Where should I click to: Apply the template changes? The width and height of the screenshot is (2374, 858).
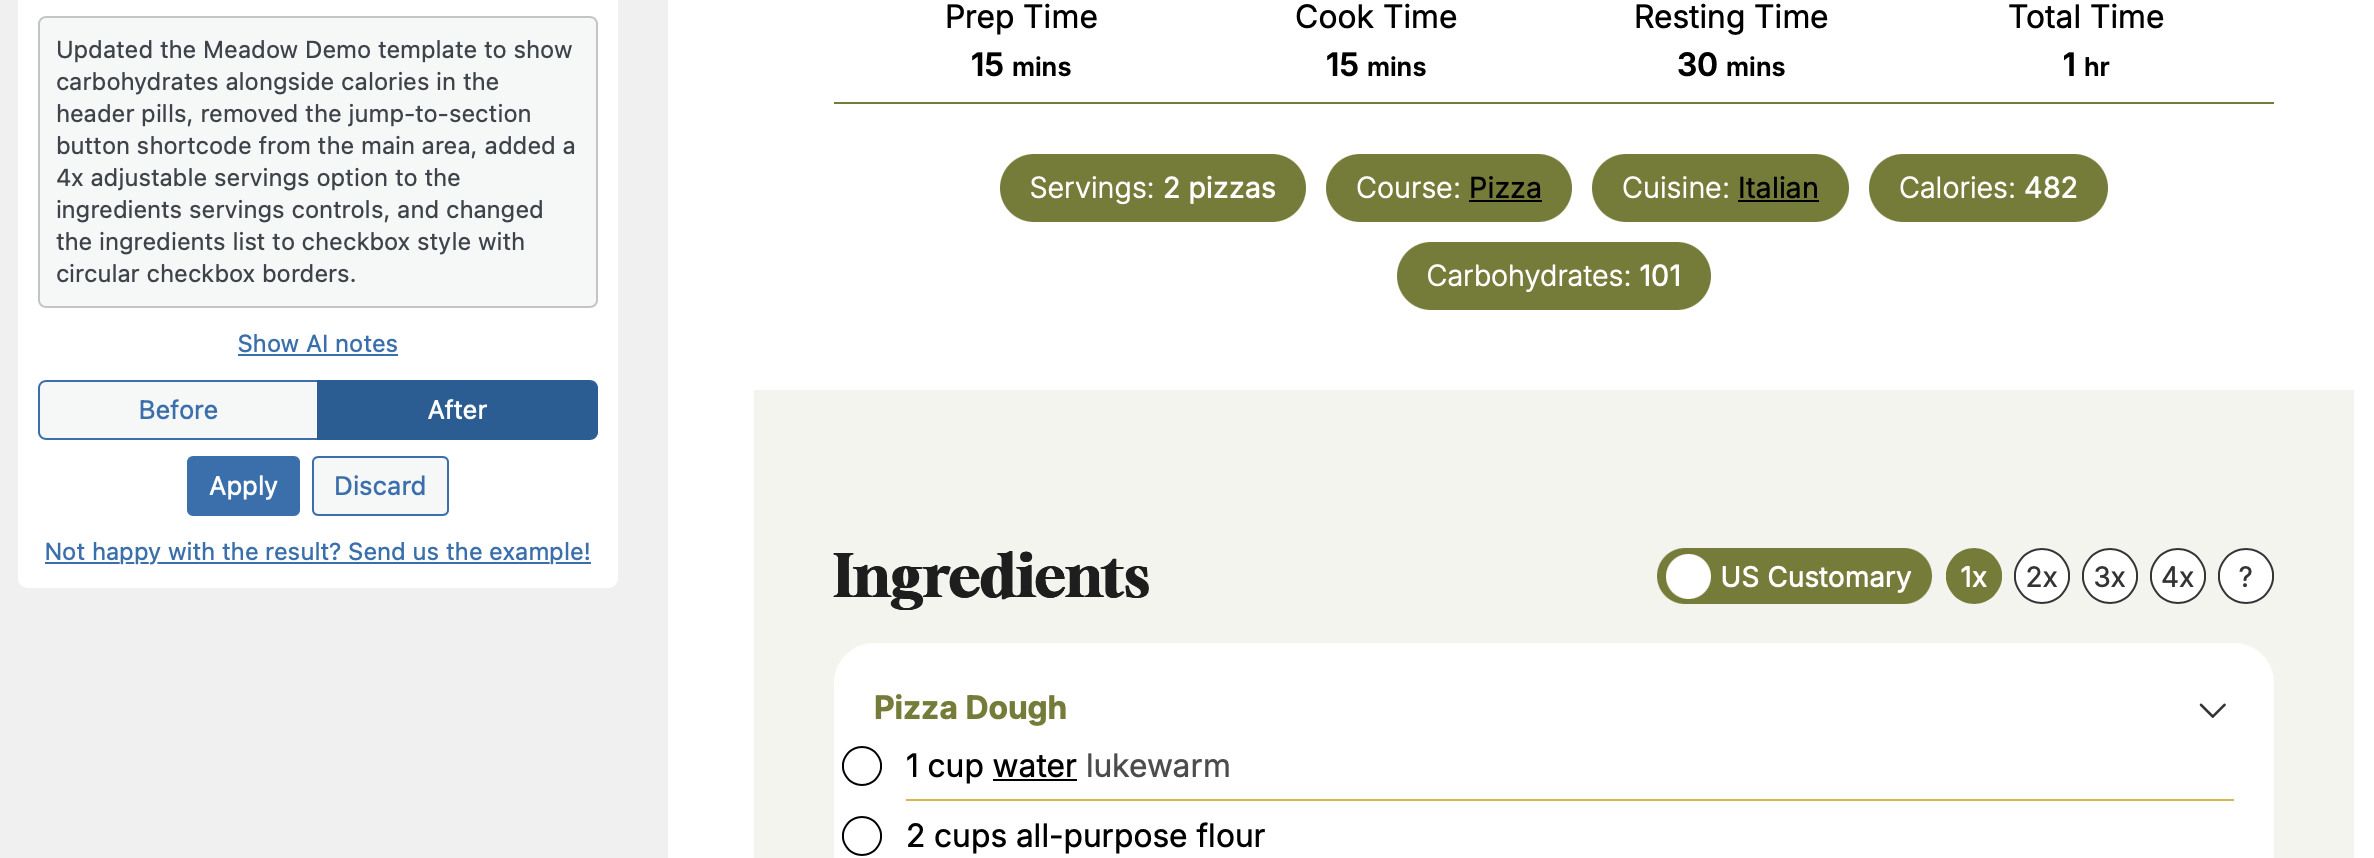coord(243,486)
